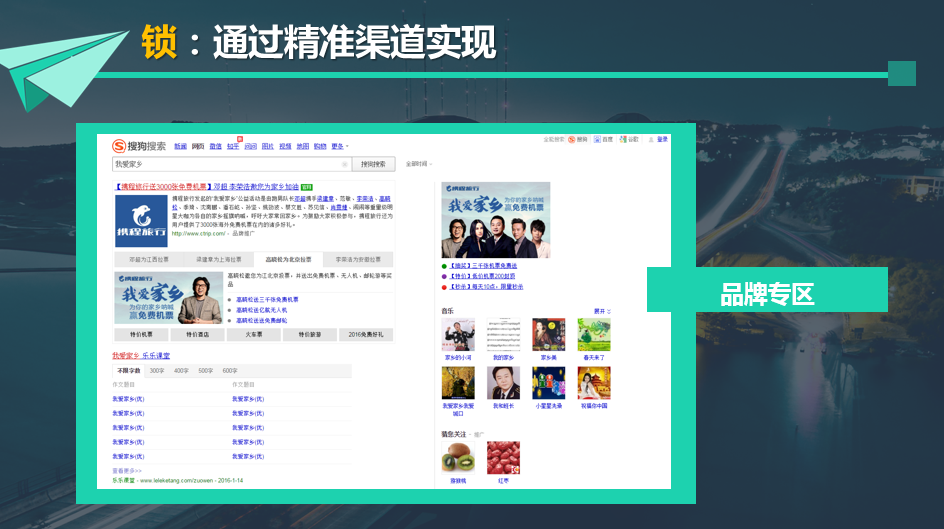Image resolution: width=944 pixels, height=529 pixels.
Task: Click the red bullet beside 秒杀 link
Action: pos(444,288)
